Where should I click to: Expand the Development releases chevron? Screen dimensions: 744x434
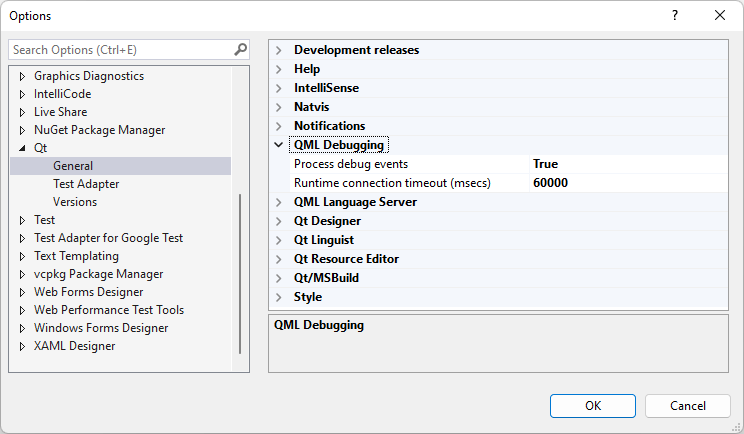(x=279, y=50)
